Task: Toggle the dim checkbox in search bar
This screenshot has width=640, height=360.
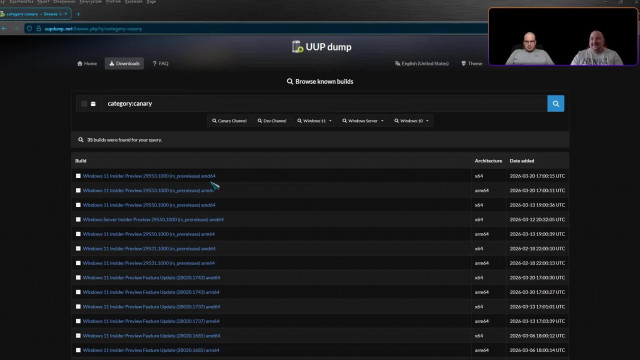Action: pyautogui.click(x=84, y=104)
